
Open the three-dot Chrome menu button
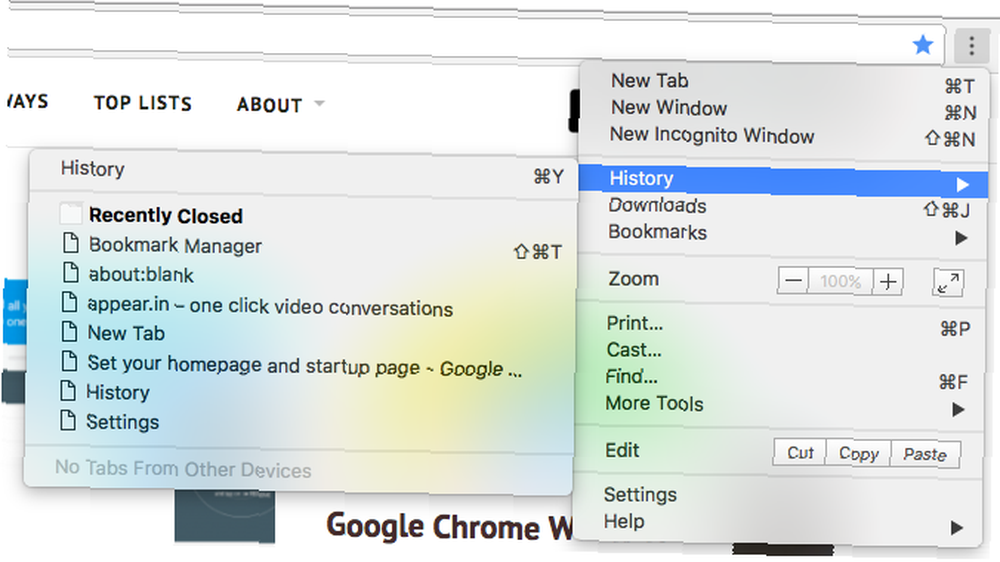point(971,46)
